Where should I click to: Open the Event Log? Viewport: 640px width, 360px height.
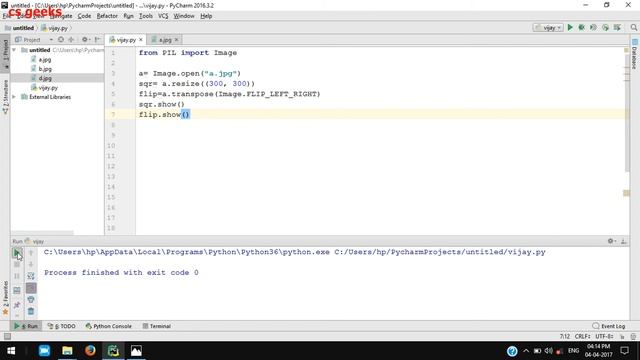coord(609,326)
